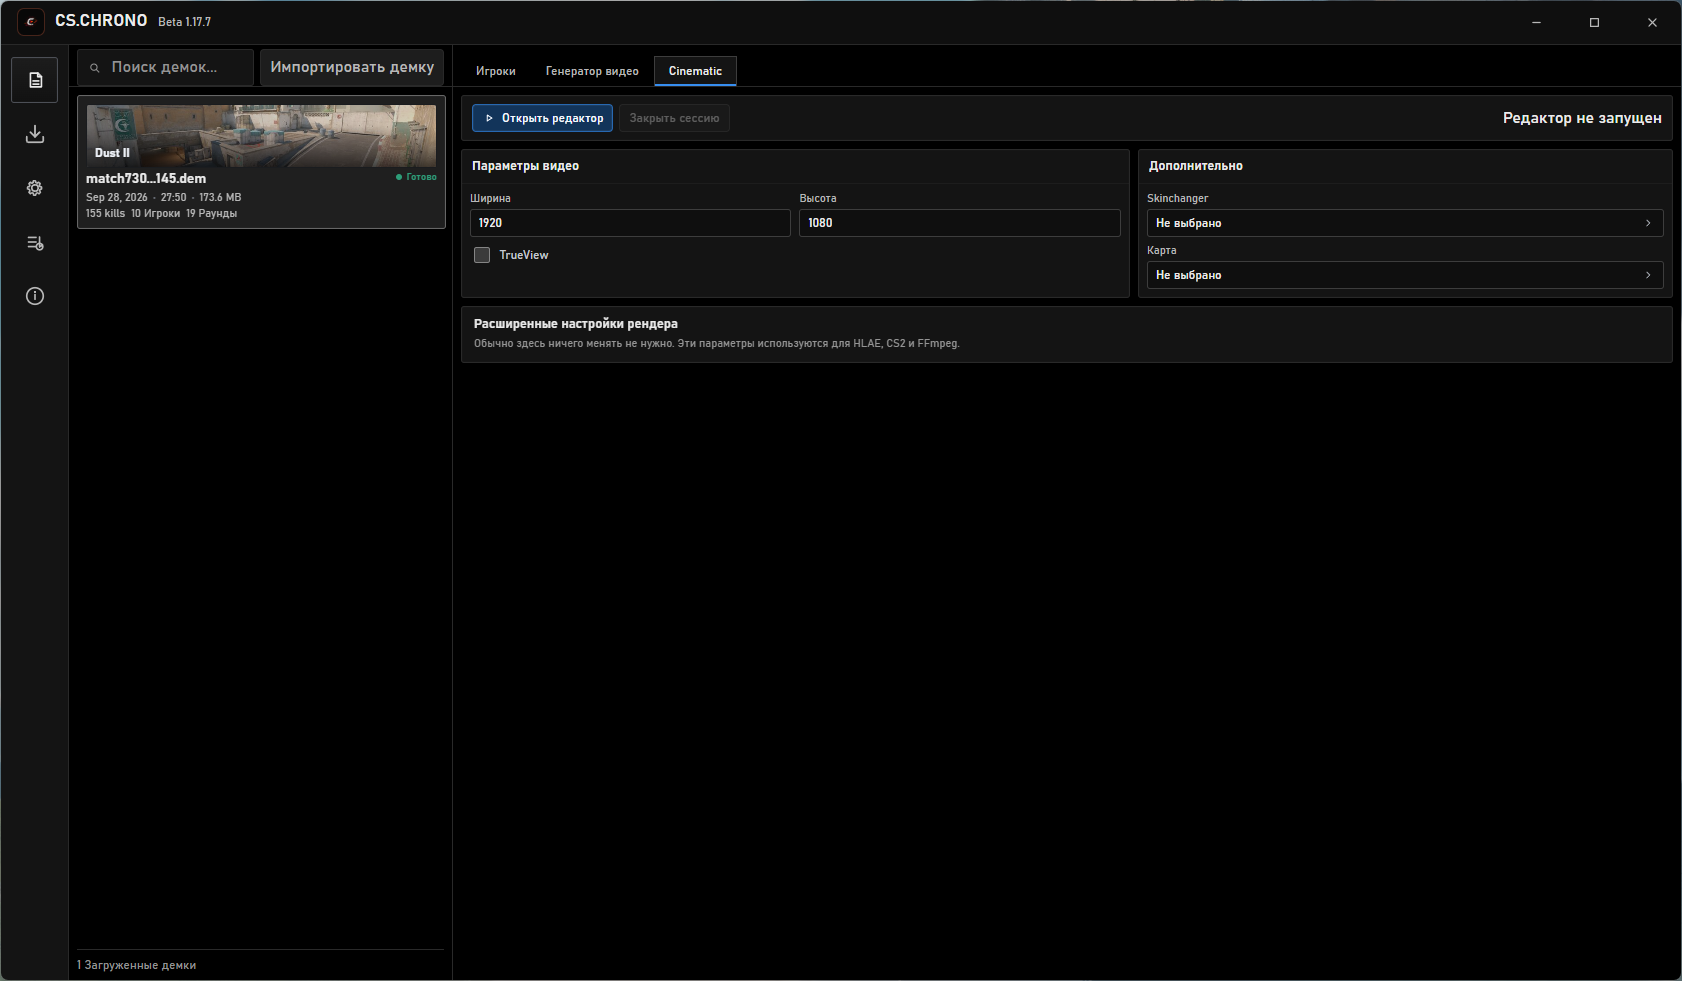Image resolution: width=1682 pixels, height=981 pixels.
Task: Click the Редактор не запущен status text
Action: (x=1582, y=118)
